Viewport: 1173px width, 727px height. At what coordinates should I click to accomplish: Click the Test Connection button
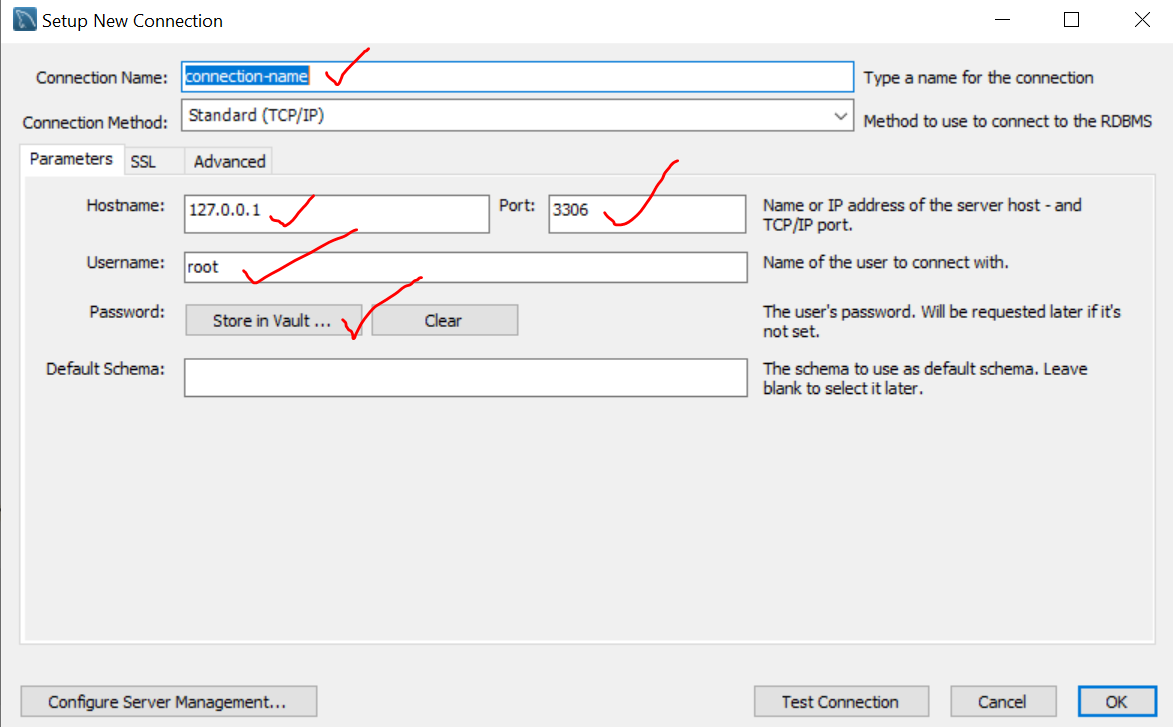click(x=841, y=702)
